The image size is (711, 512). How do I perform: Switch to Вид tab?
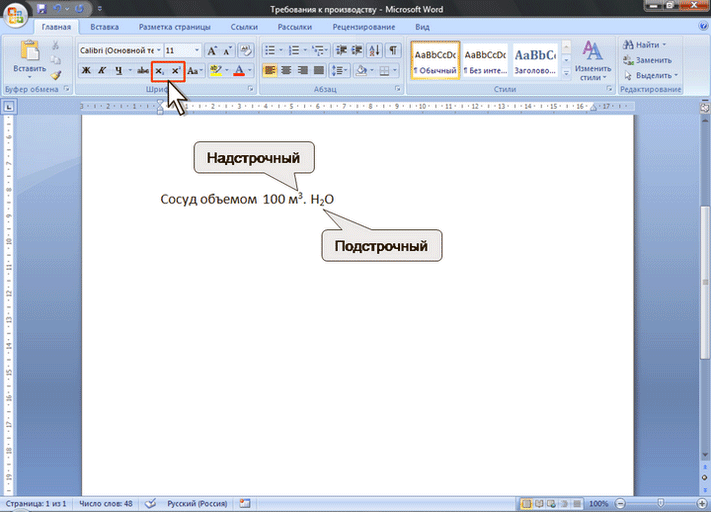[x=422, y=27]
